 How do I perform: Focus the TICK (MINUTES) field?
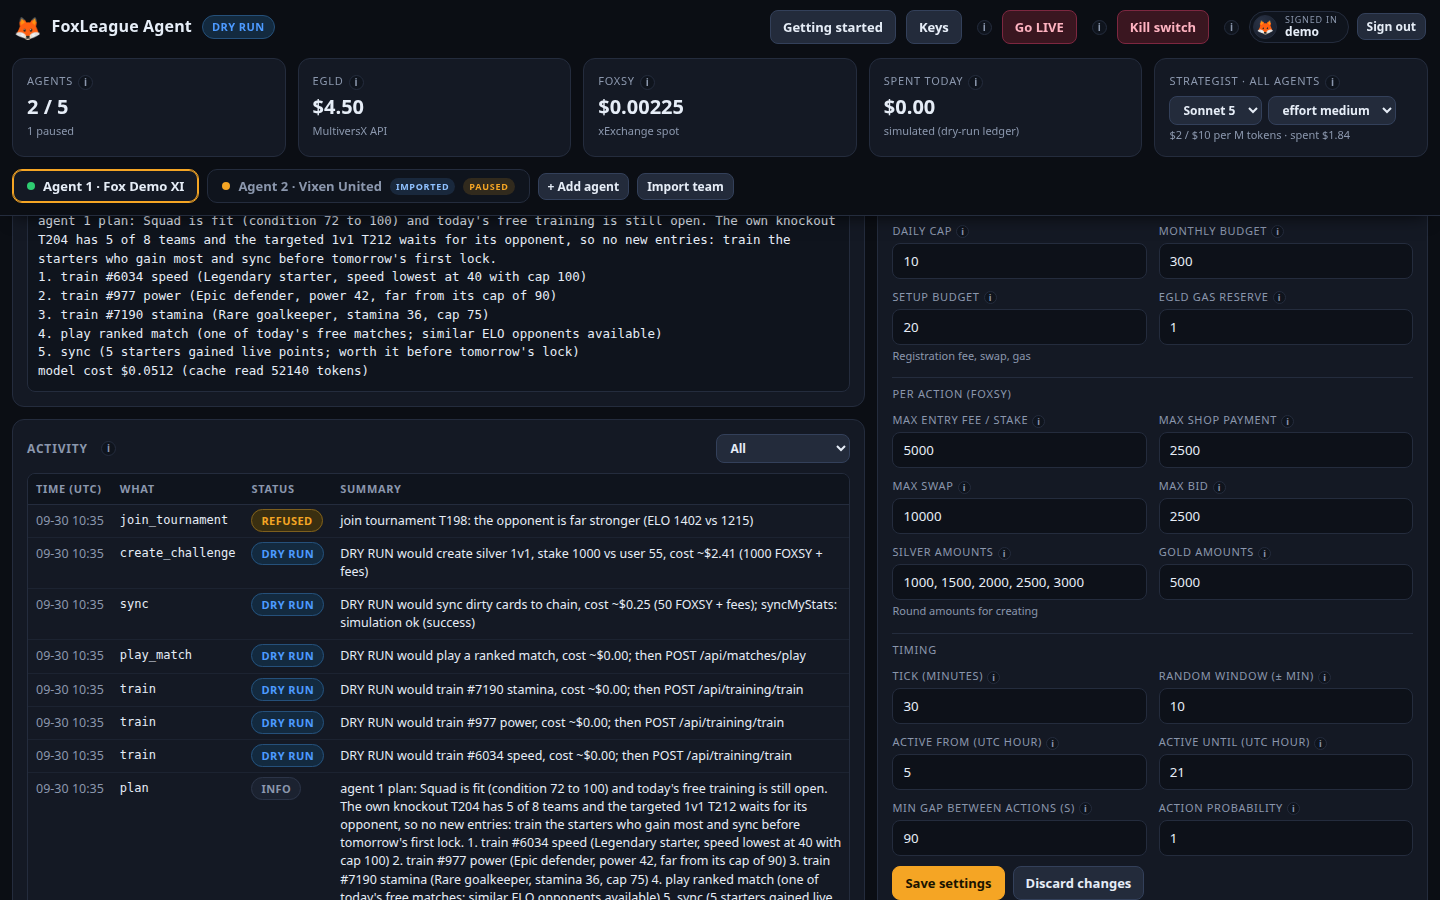point(1019,706)
